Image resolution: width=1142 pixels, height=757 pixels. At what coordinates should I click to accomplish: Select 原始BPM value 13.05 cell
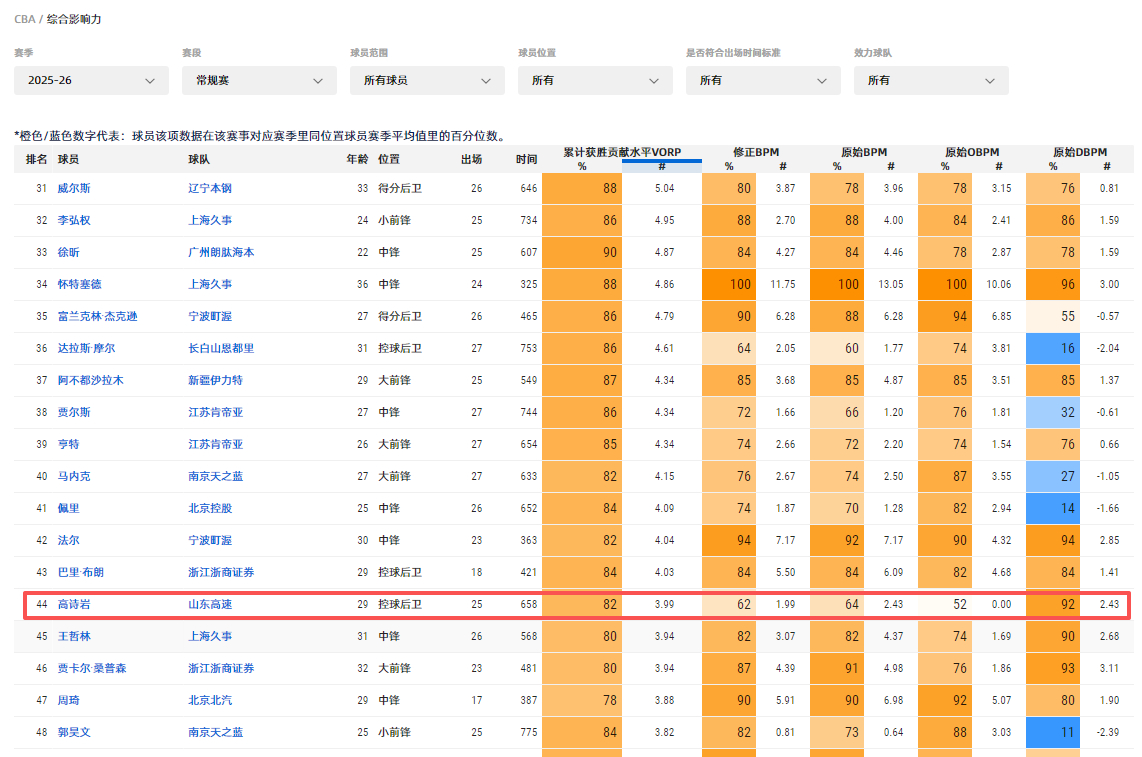891,284
